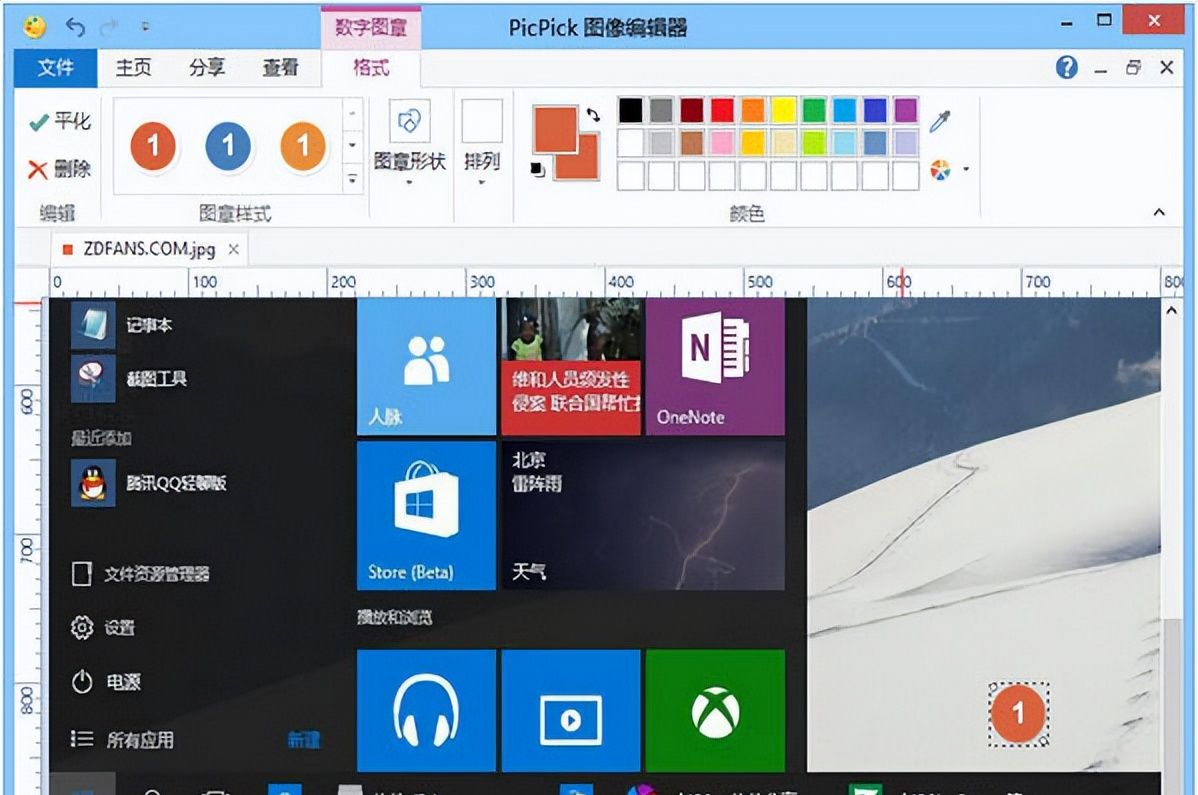1198x795 pixels.
Task: Click the 设置 gear entry in the canvas image
Action: (103, 628)
